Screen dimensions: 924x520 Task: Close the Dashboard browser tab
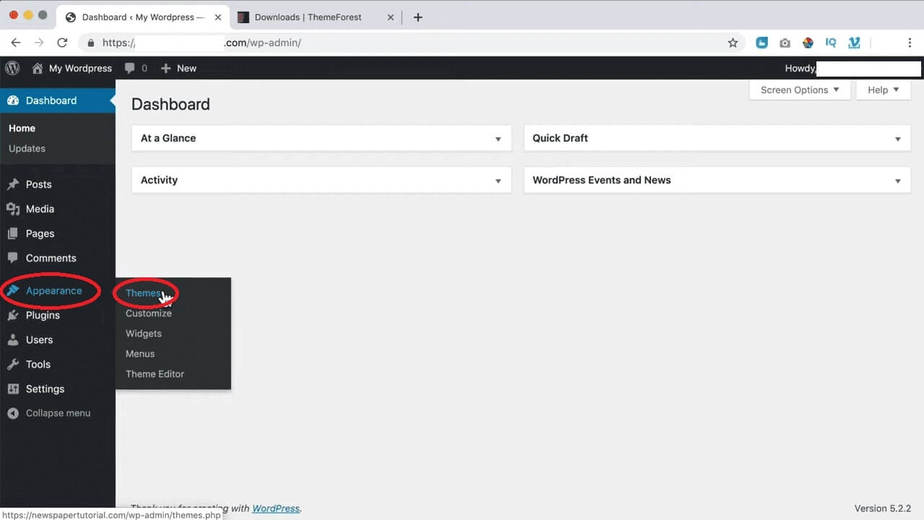pos(218,17)
